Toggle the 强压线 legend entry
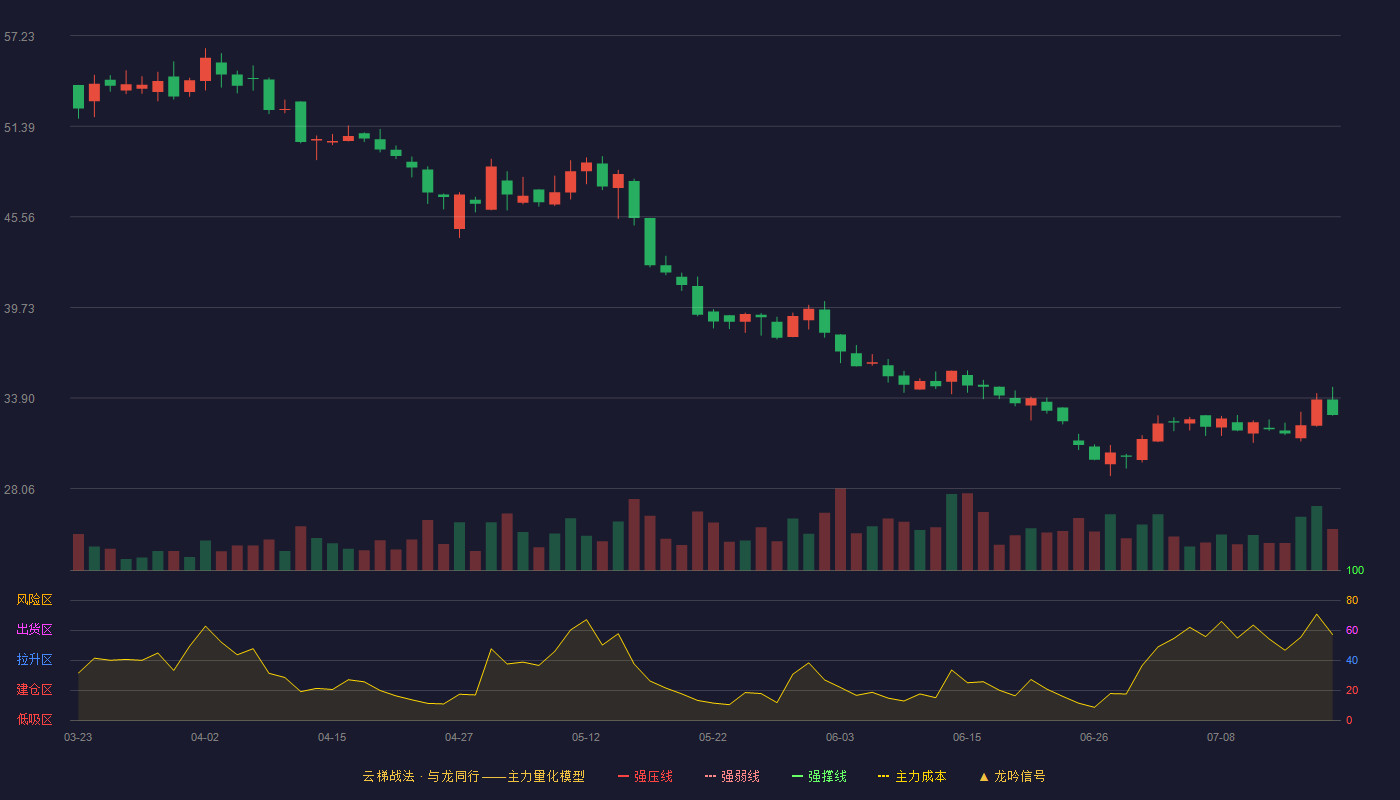 [645, 776]
